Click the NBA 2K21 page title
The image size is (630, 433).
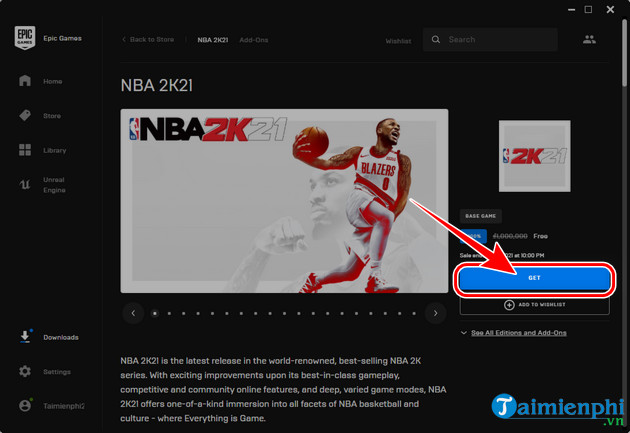point(157,86)
